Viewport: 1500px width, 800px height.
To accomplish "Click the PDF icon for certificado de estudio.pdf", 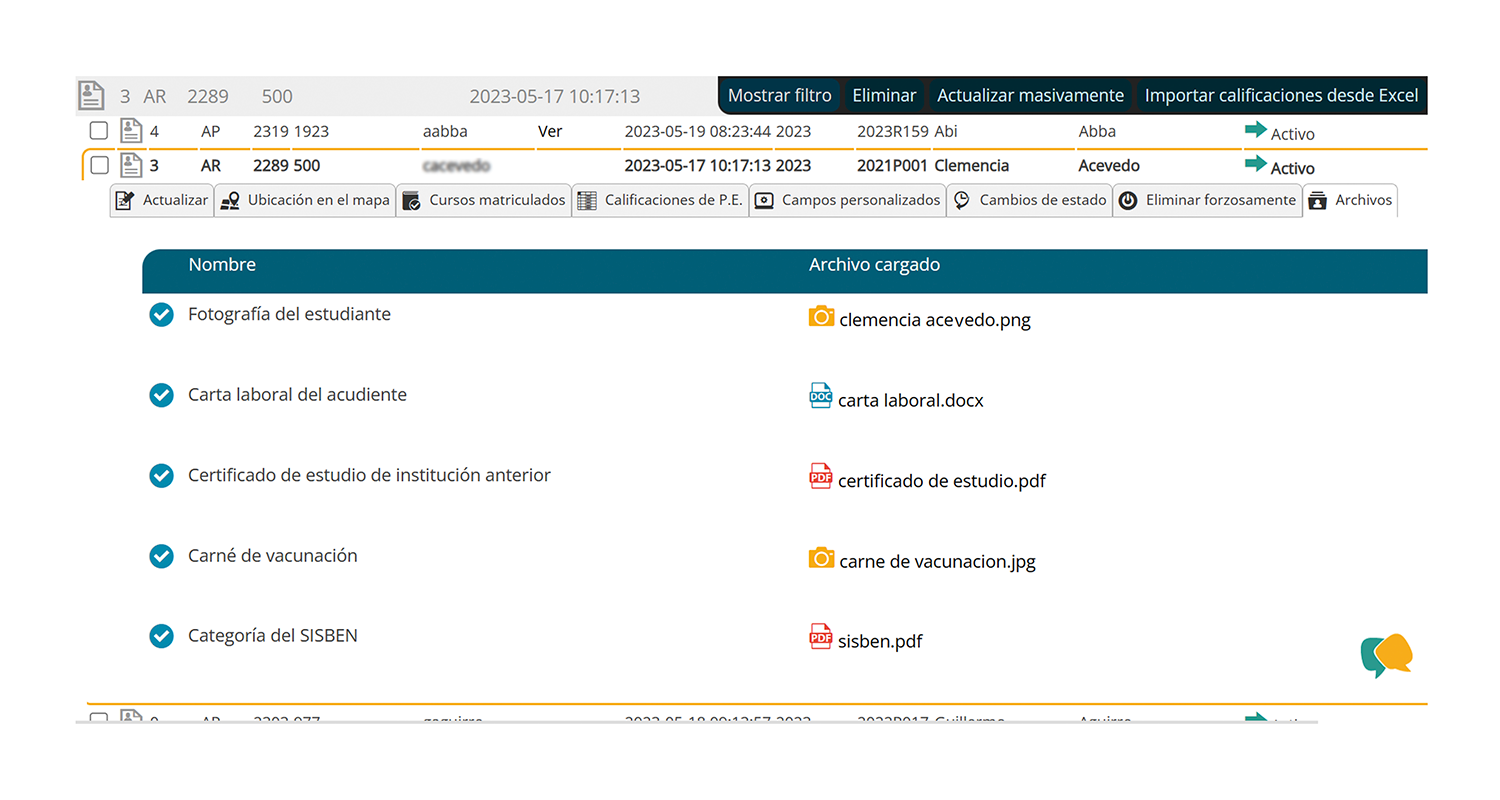I will pos(820,477).
